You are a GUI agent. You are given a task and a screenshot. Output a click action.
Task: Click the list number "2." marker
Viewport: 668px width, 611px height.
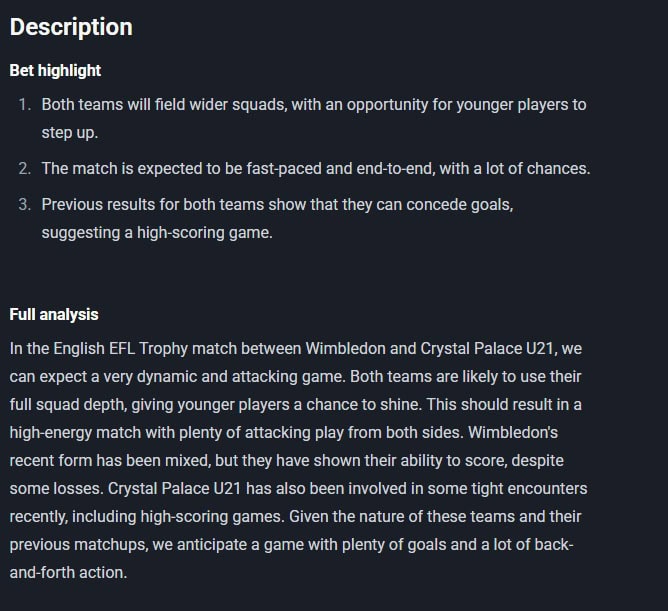[x=25, y=168]
